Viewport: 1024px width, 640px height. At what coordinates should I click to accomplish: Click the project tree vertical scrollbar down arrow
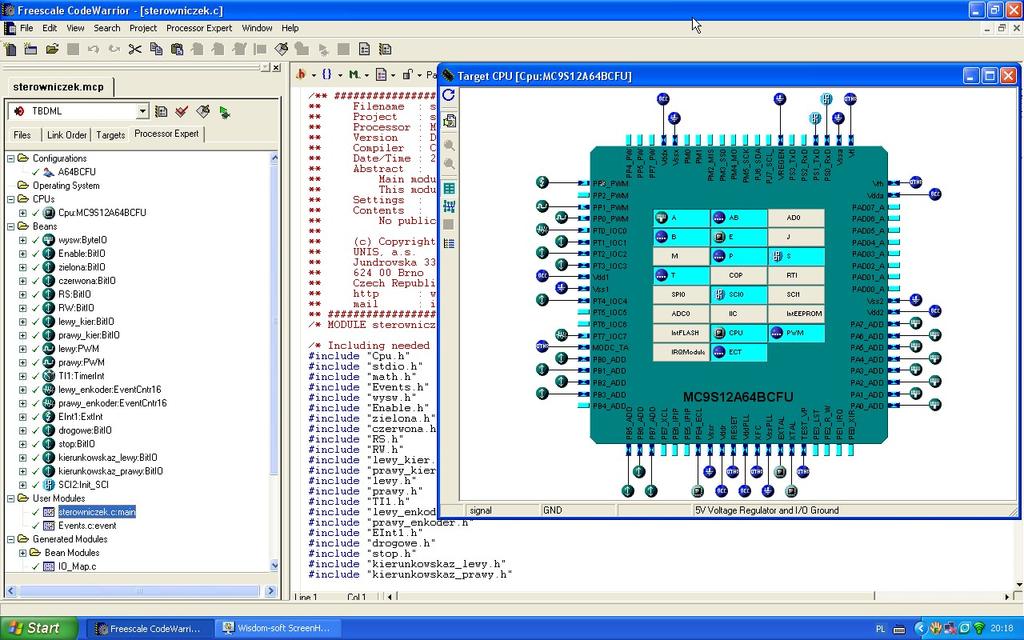(x=274, y=566)
